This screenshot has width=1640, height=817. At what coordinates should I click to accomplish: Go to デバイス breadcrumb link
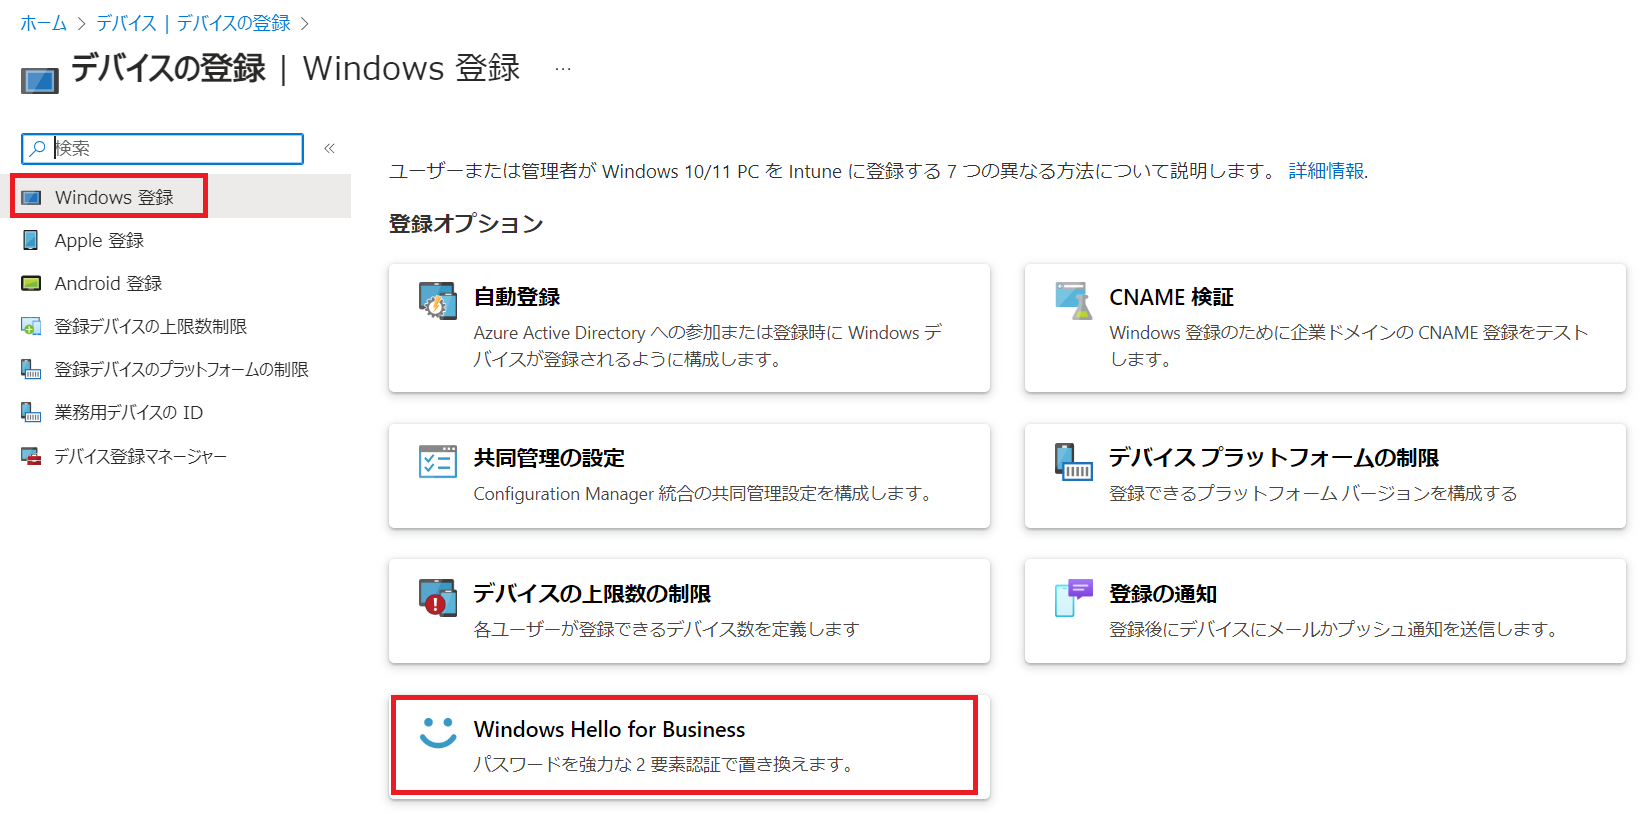pos(126,22)
